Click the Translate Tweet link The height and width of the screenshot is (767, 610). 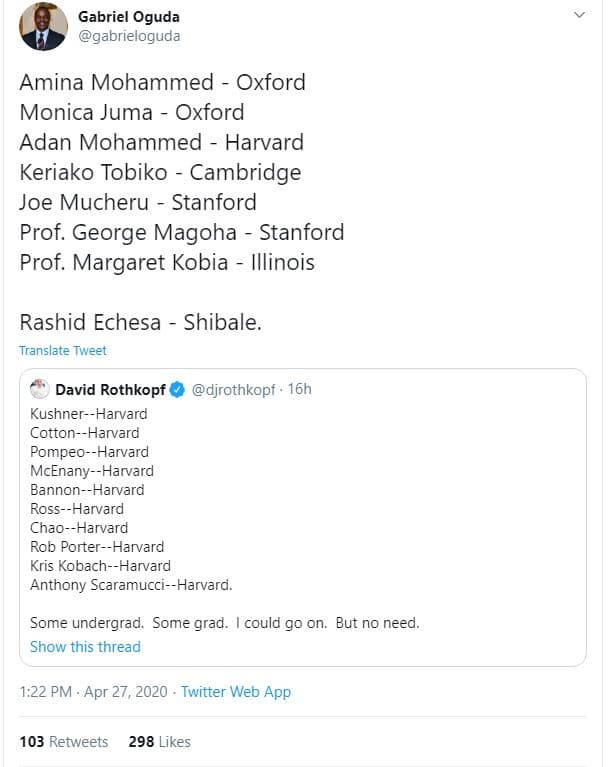tap(62, 350)
